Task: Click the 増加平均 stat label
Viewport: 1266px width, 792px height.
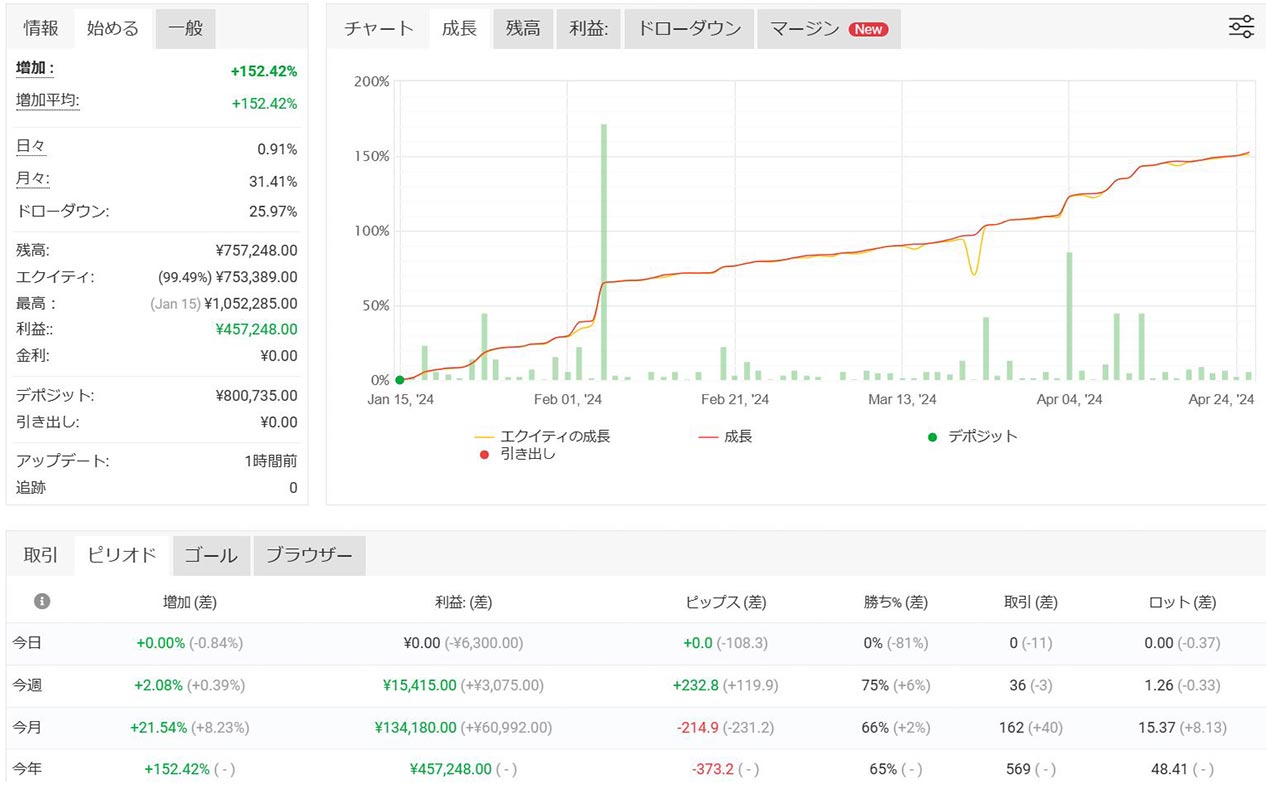Action: click(x=47, y=100)
